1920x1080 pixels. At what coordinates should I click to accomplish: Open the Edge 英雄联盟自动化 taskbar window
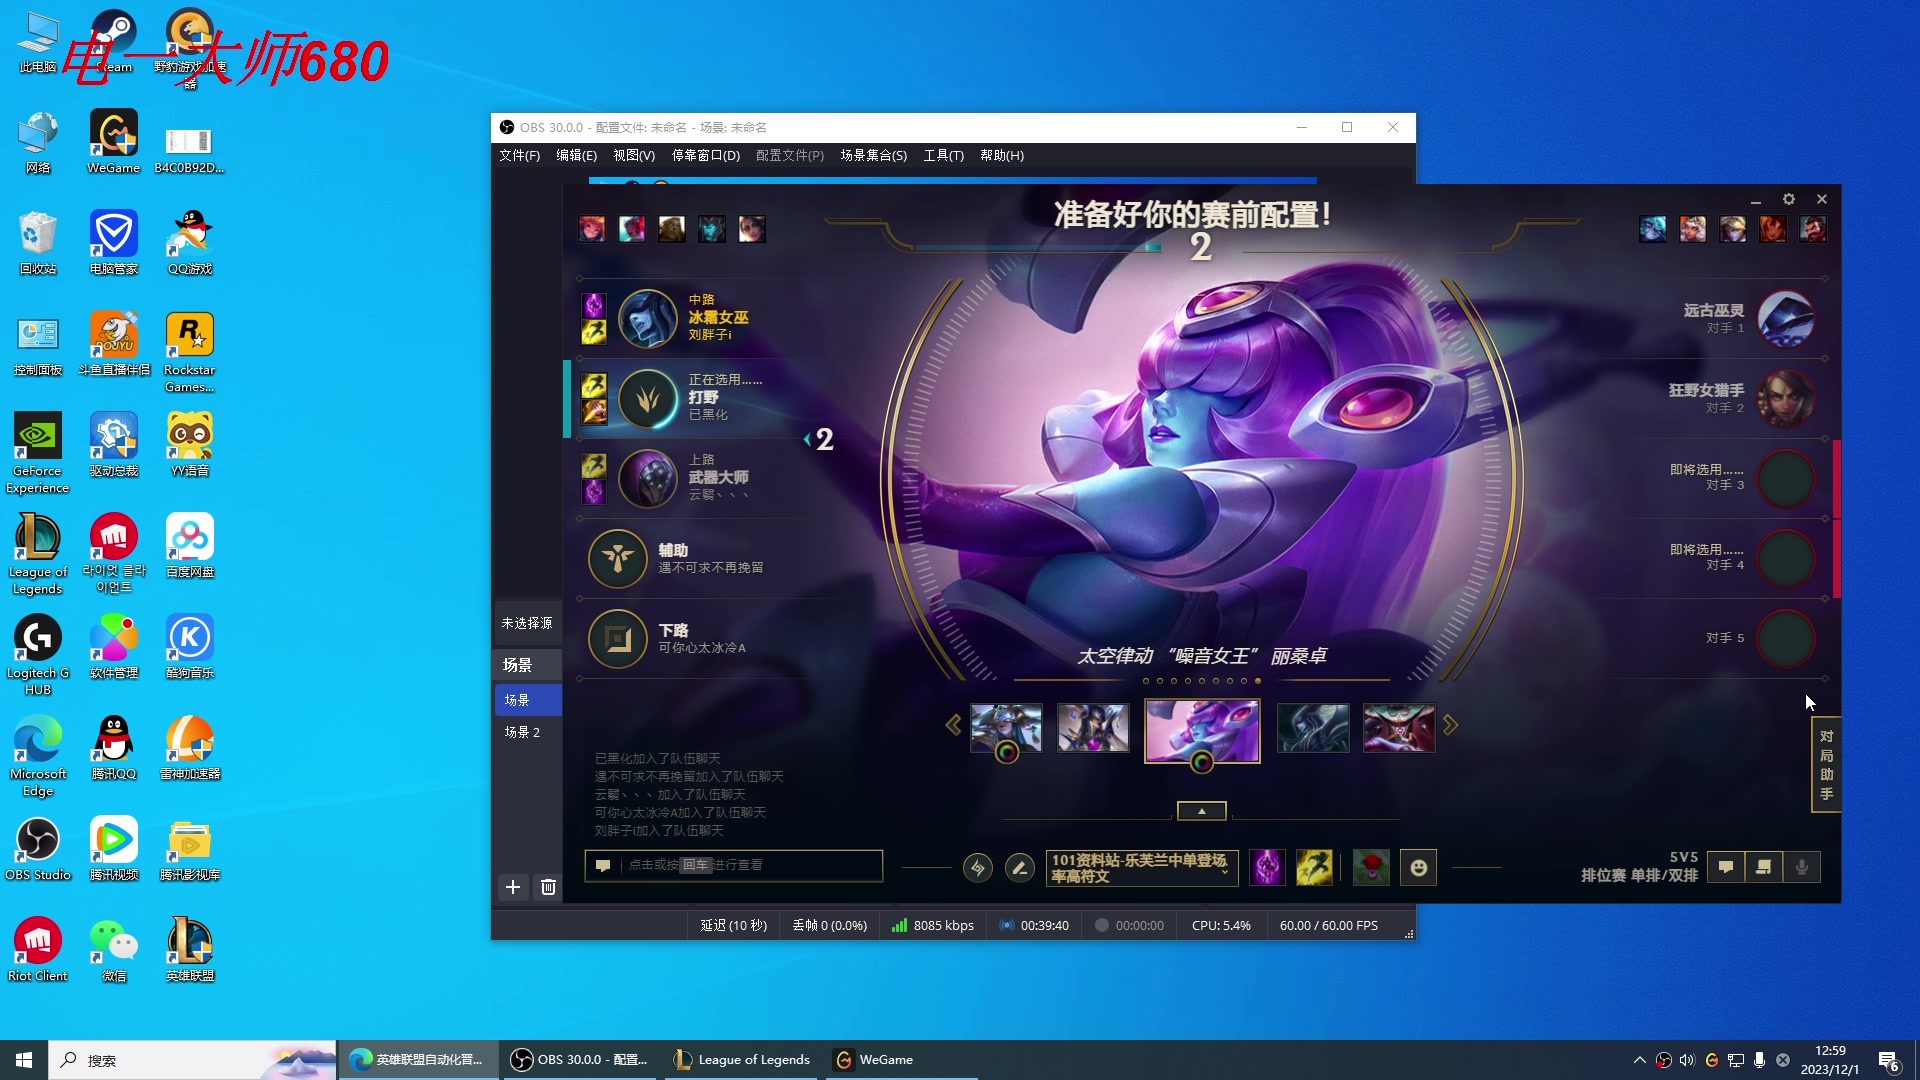pyautogui.click(x=417, y=1060)
